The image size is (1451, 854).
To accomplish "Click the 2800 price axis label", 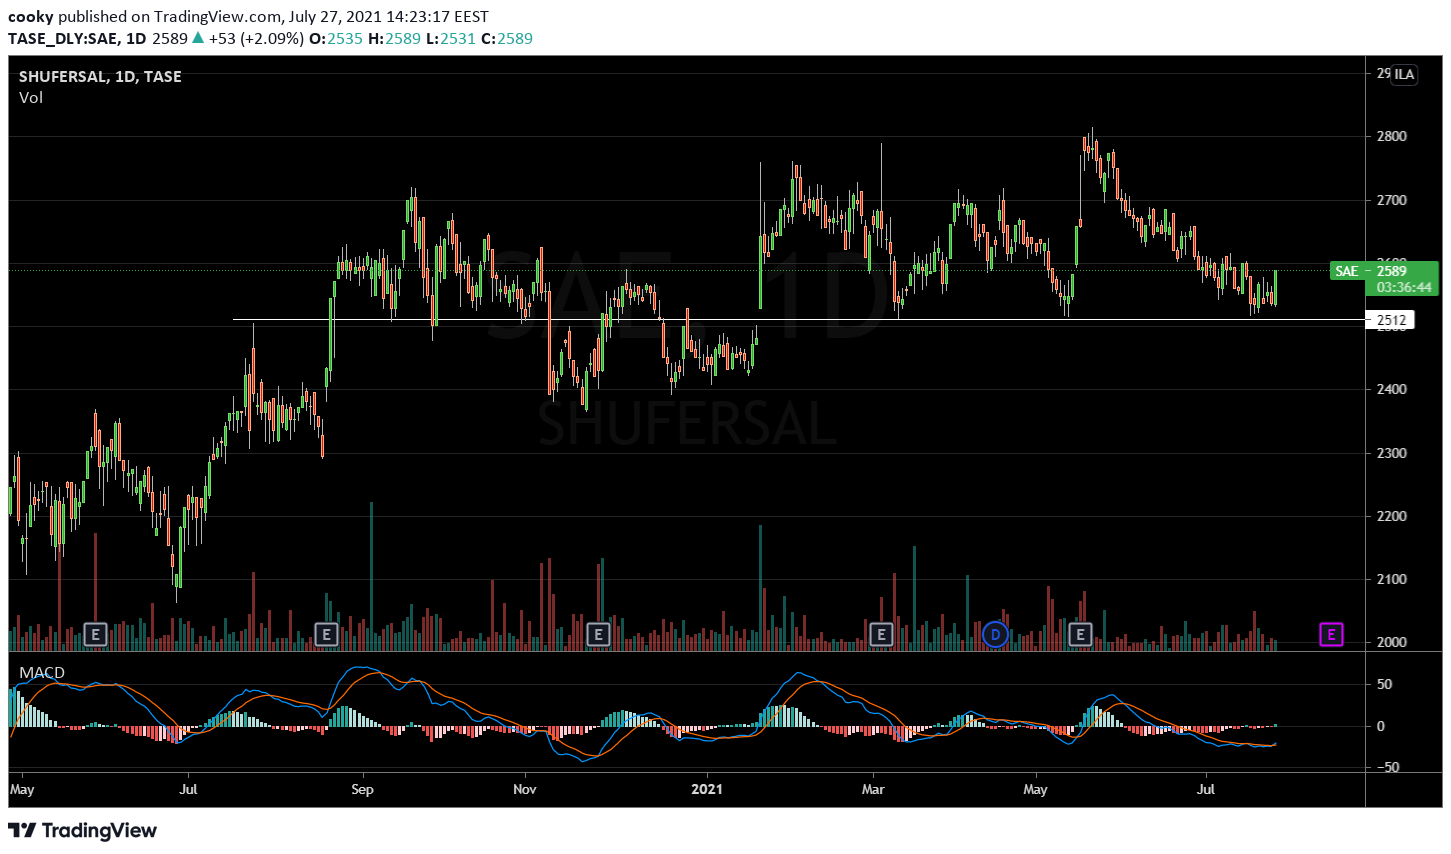I will click(1391, 137).
